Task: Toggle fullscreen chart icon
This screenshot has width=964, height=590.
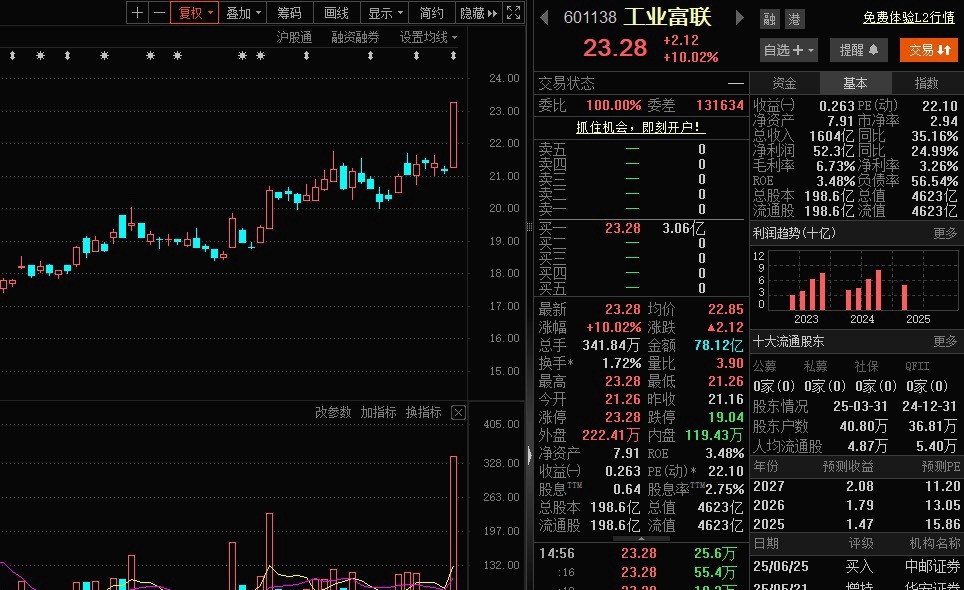Action: pyautogui.click(x=513, y=13)
